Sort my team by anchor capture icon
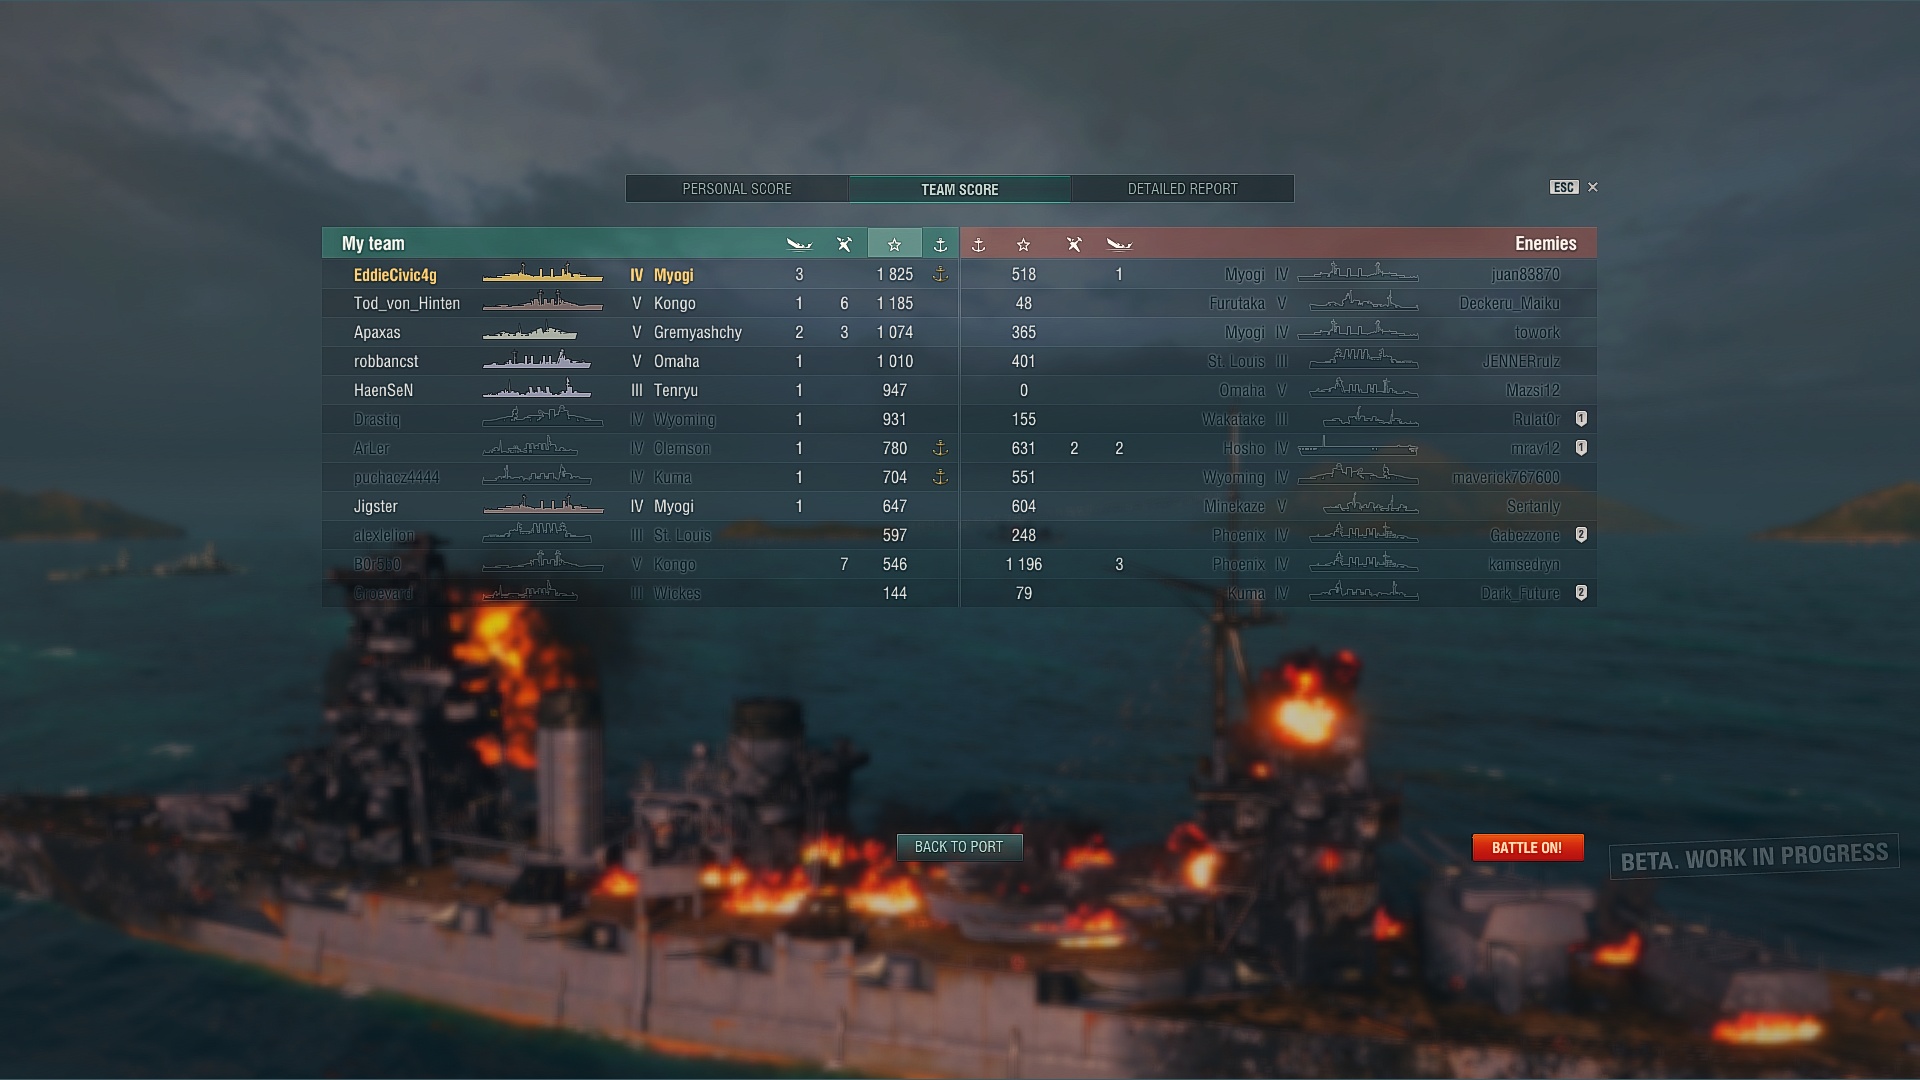1920x1080 pixels. (x=940, y=244)
